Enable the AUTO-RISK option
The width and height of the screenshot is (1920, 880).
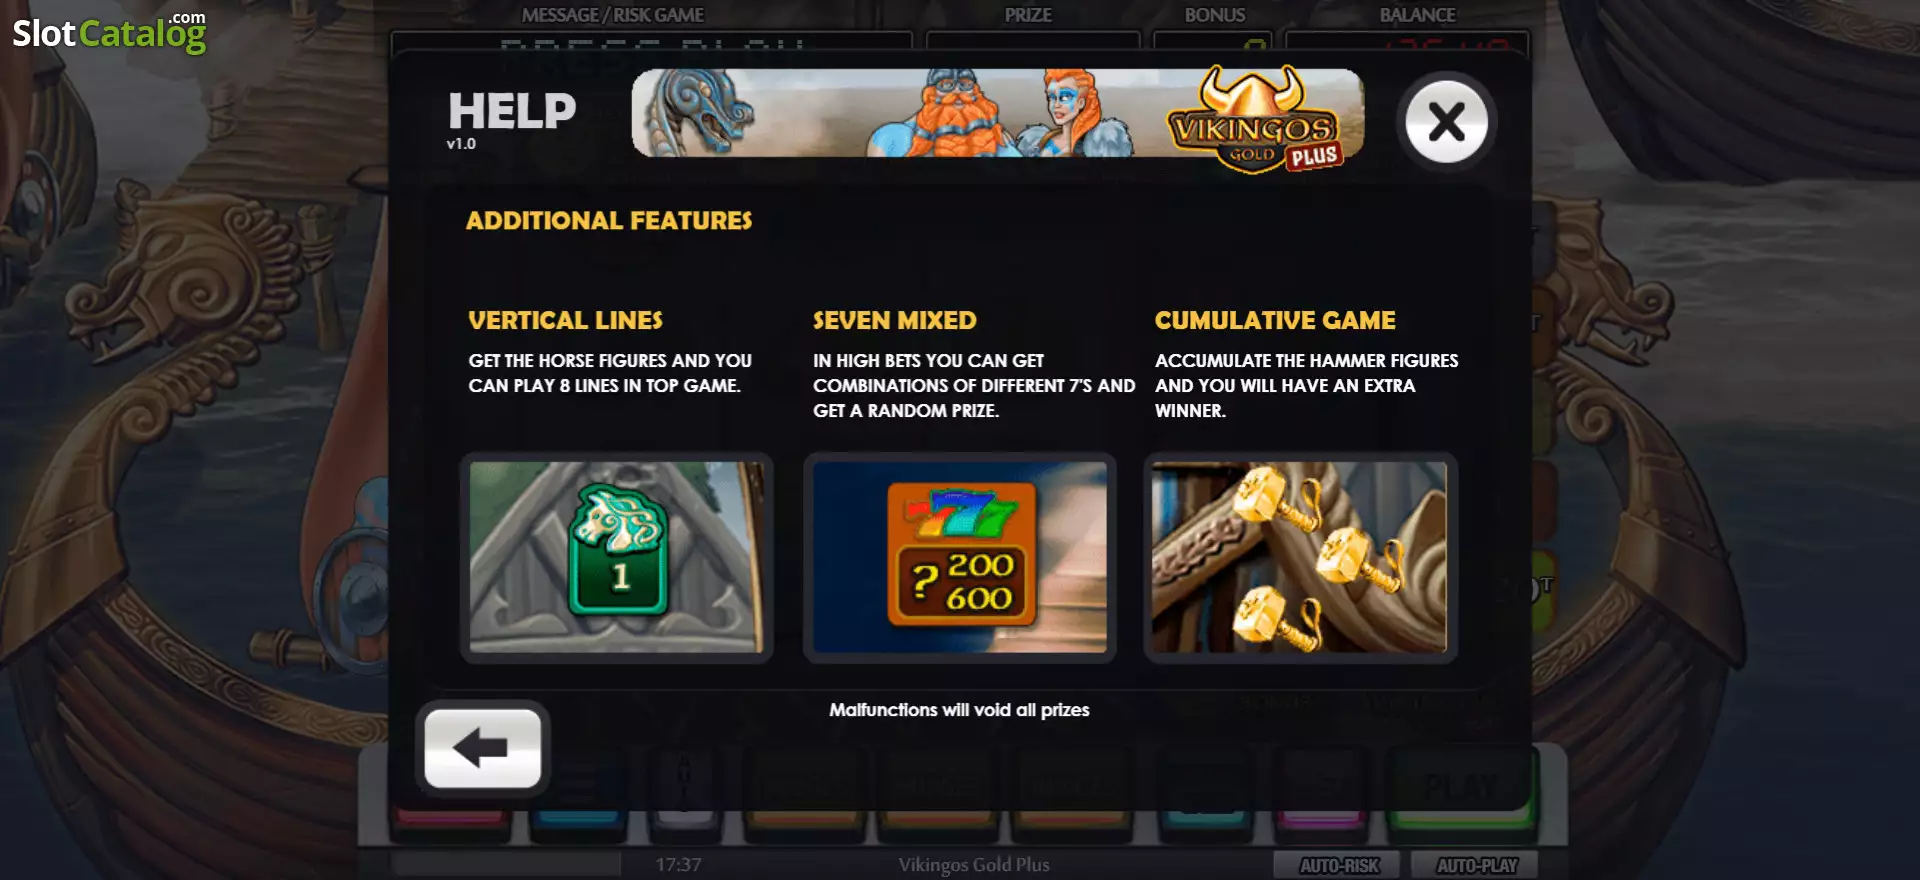pyautogui.click(x=1339, y=865)
